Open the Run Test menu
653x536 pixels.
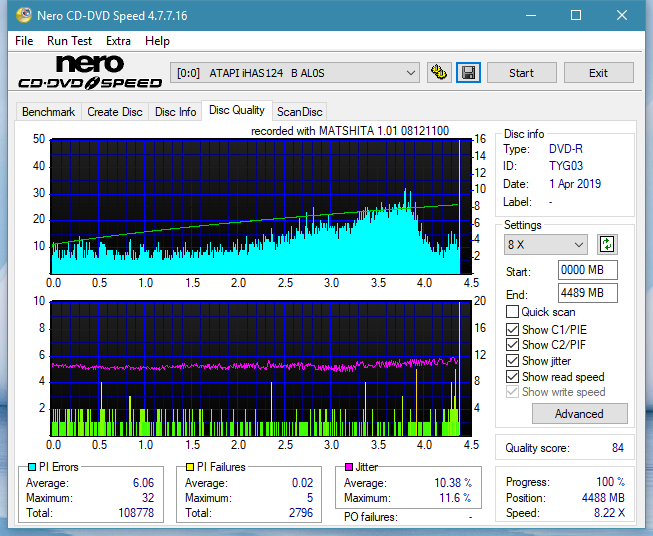point(69,41)
